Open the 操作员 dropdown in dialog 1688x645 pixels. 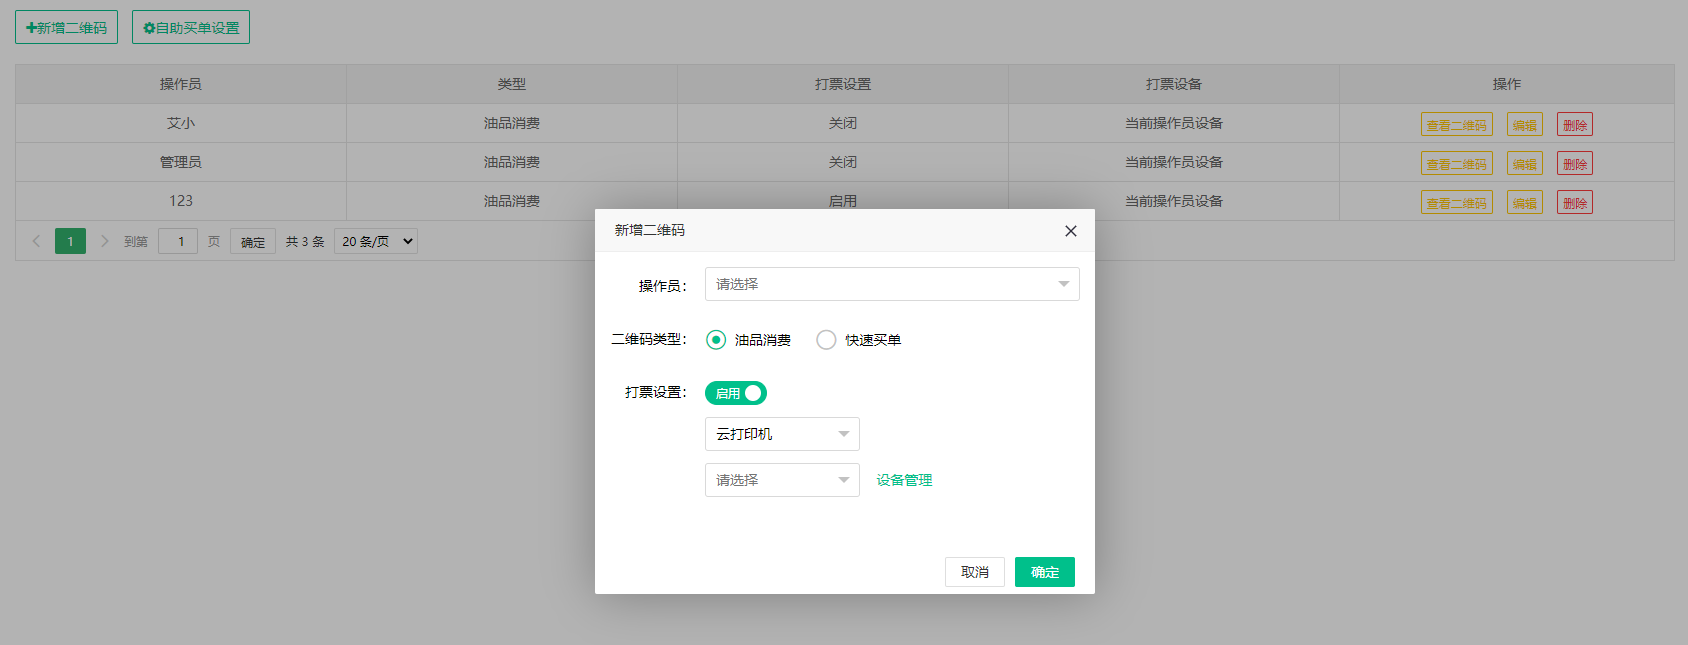[891, 284]
